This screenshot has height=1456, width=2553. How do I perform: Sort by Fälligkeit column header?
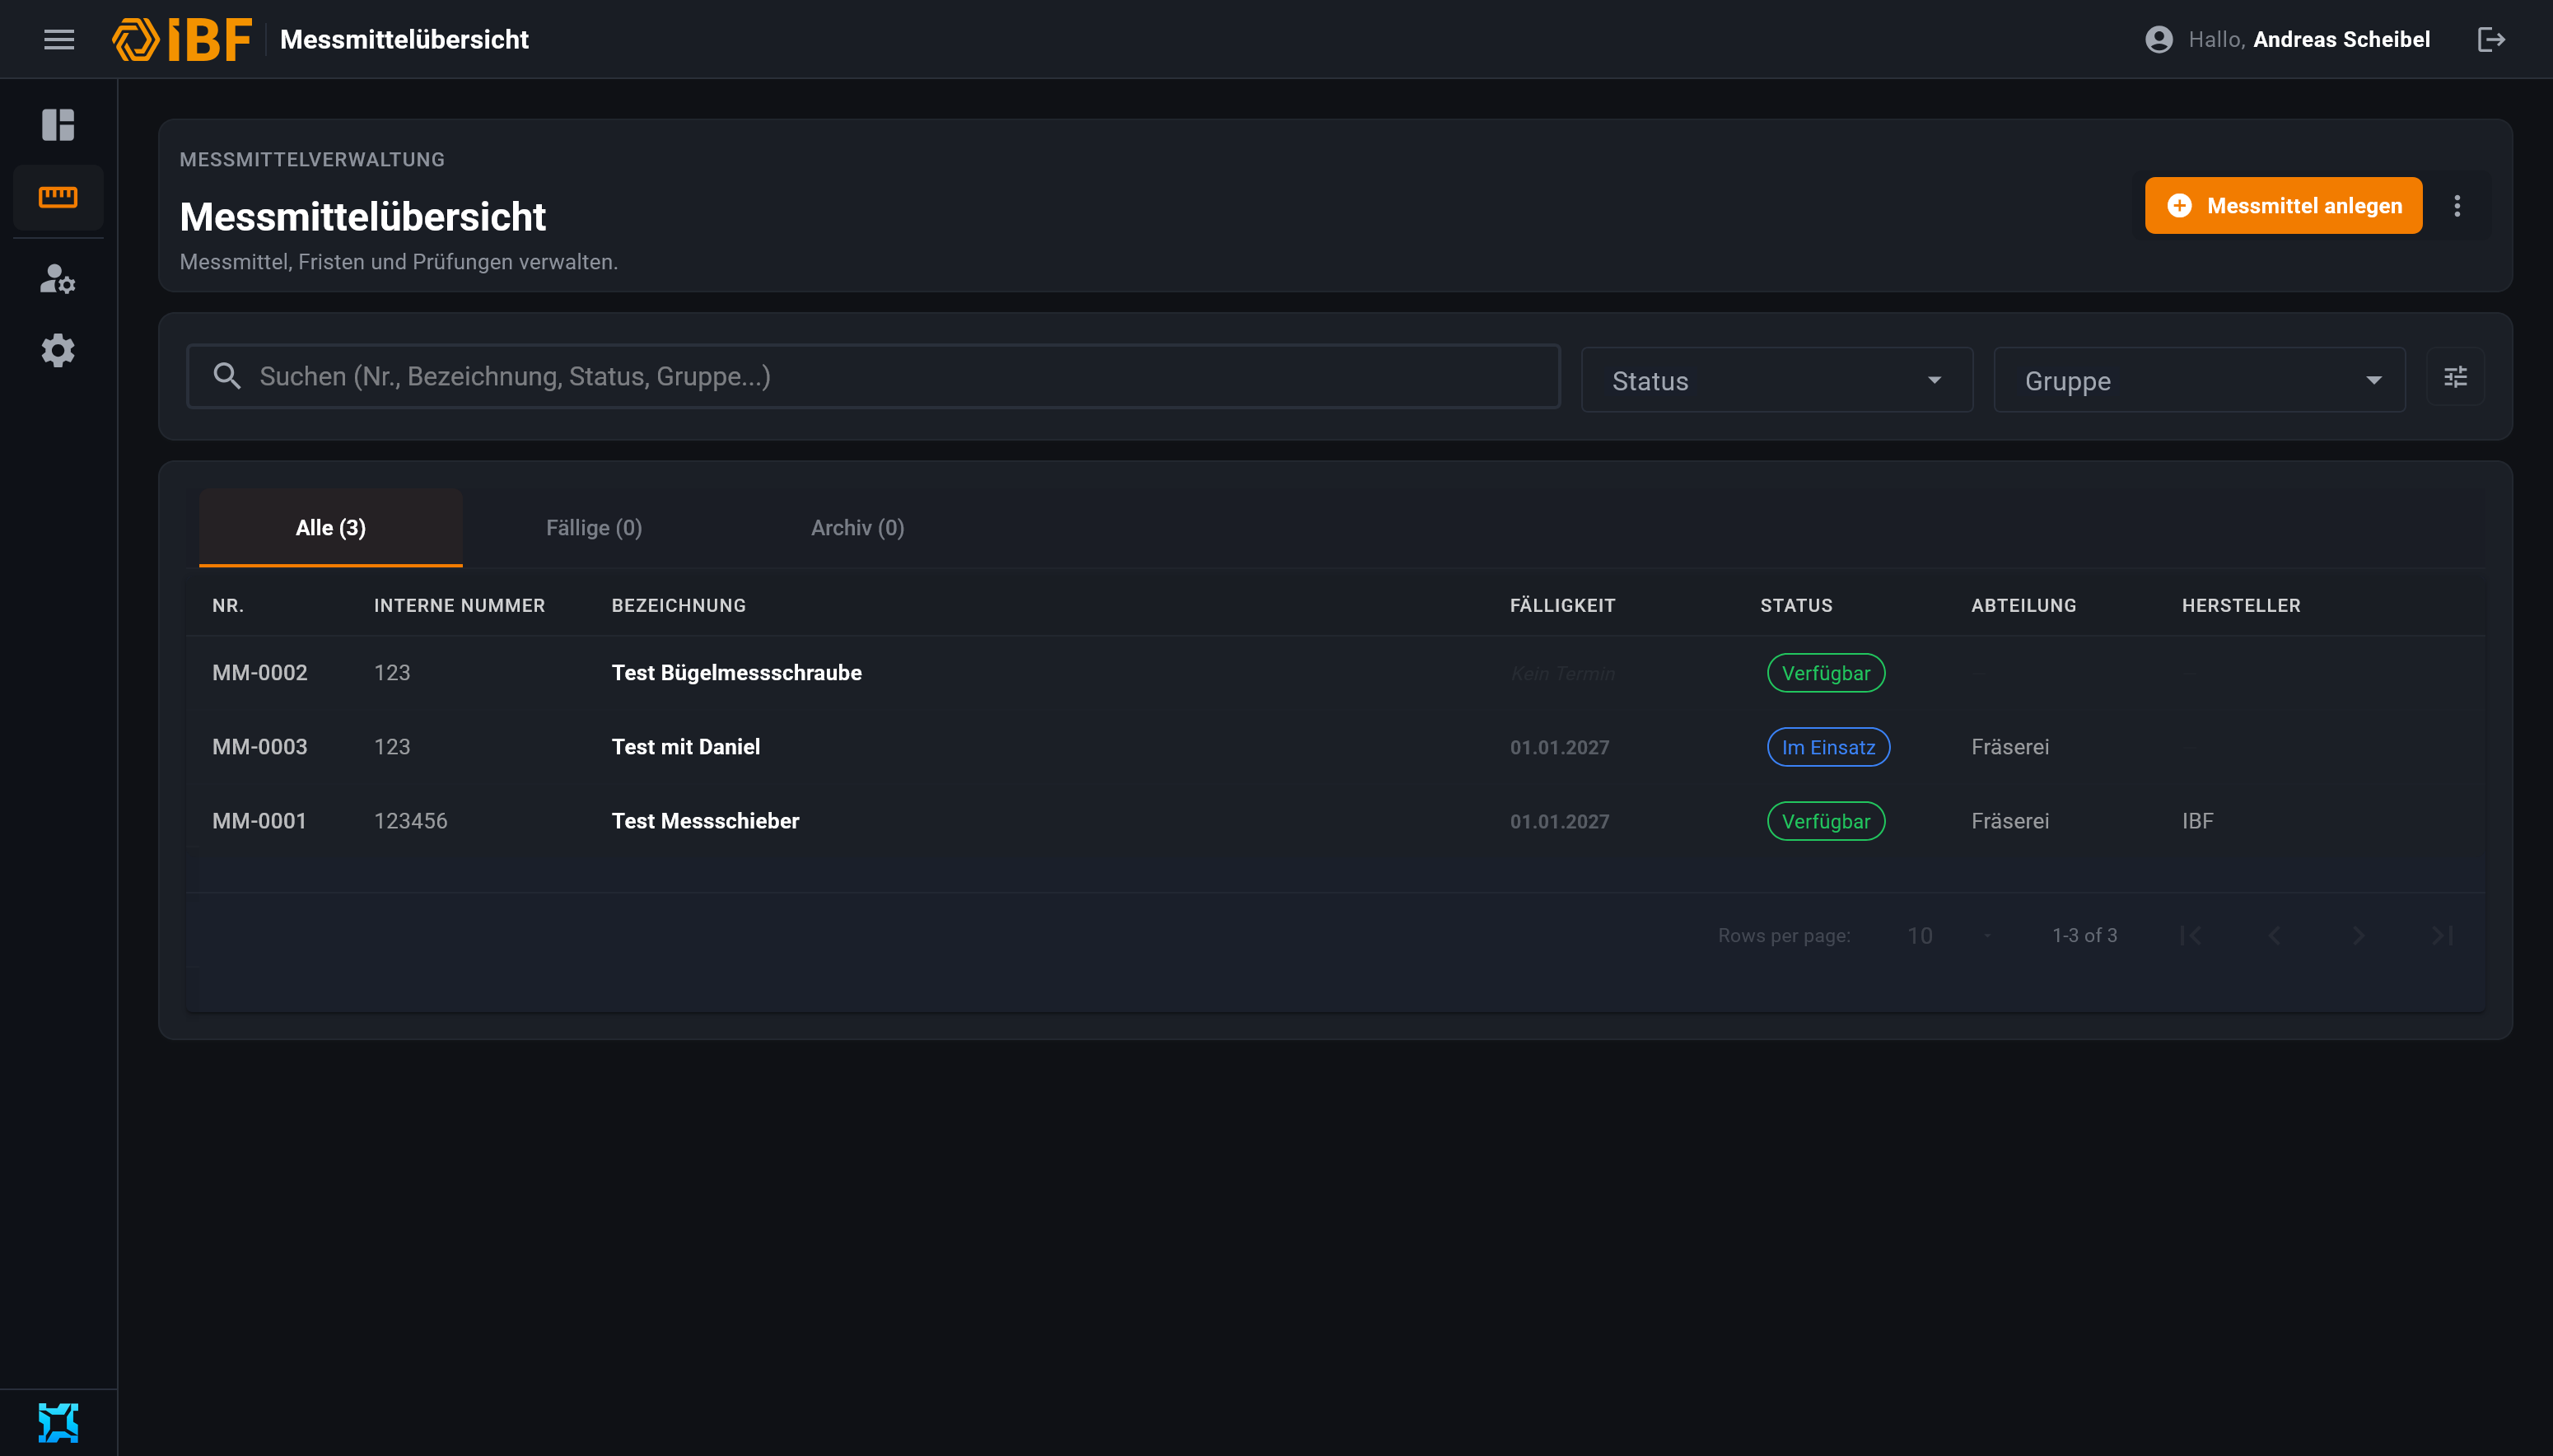[x=1562, y=605]
